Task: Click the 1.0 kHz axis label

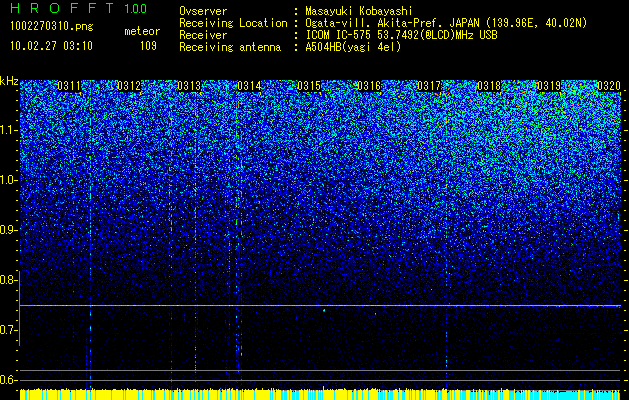Action: pyautogui.click(x=8, y=180)
